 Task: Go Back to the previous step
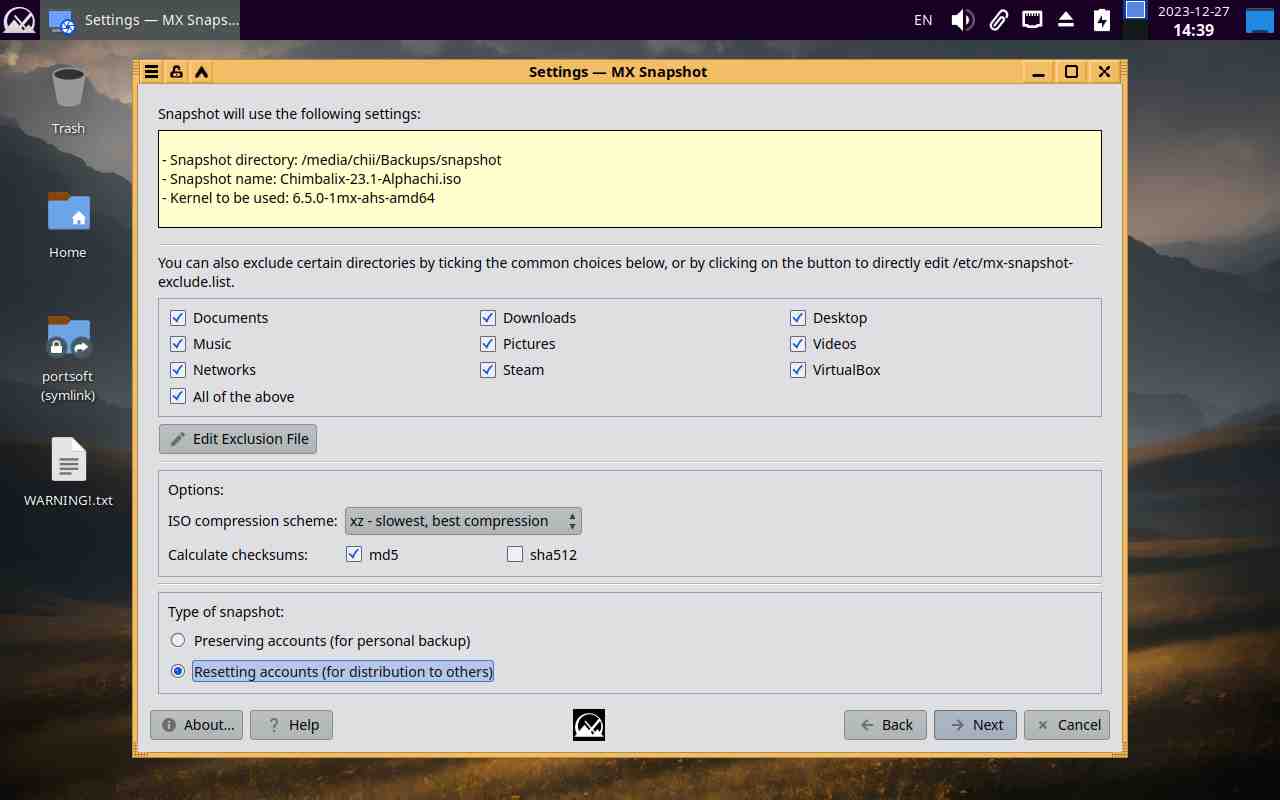tap(885, 725)
